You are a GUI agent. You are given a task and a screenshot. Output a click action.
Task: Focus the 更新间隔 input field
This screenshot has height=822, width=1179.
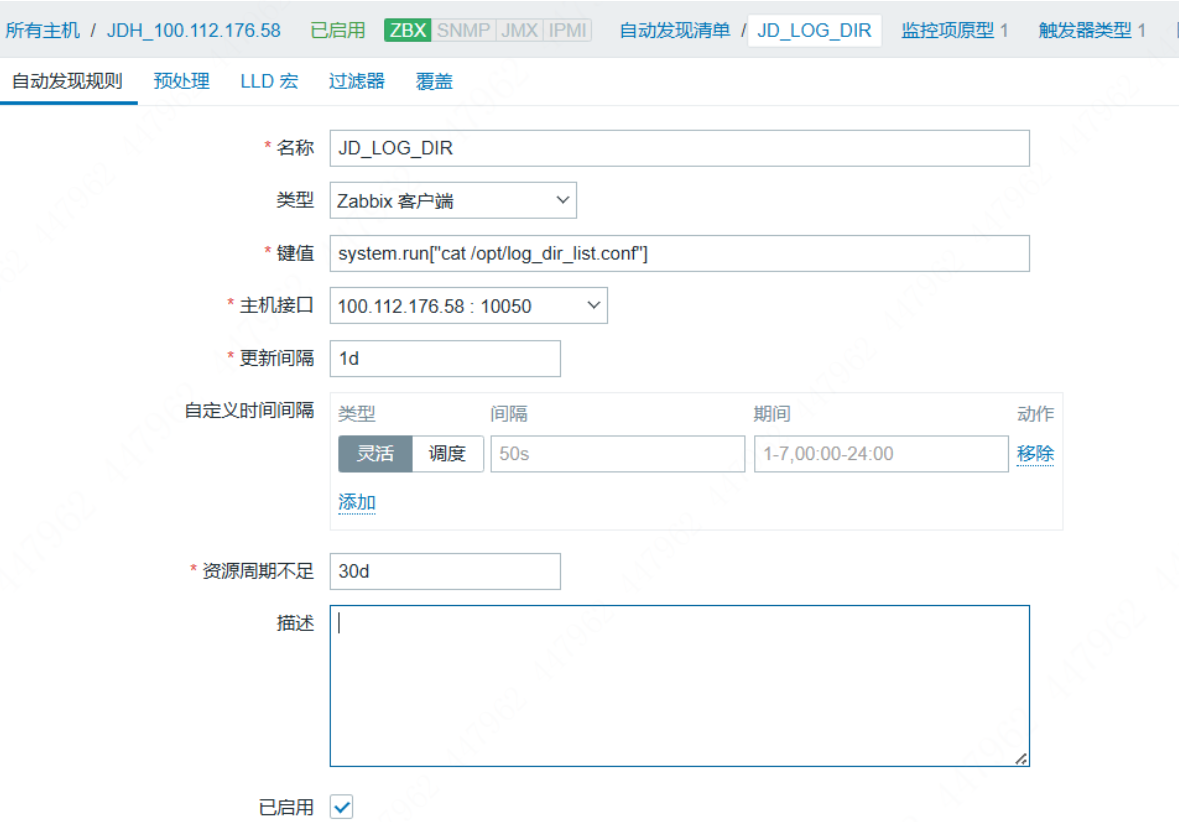(x=445, y=358)
